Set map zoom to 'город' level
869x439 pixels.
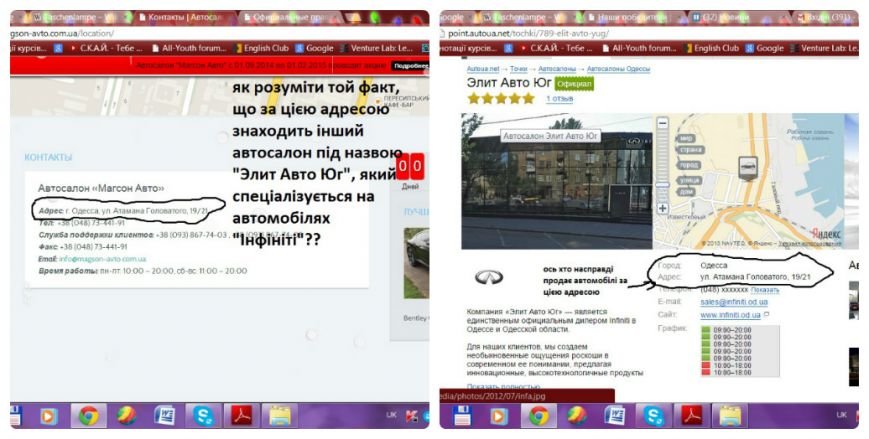coord(688,165)
